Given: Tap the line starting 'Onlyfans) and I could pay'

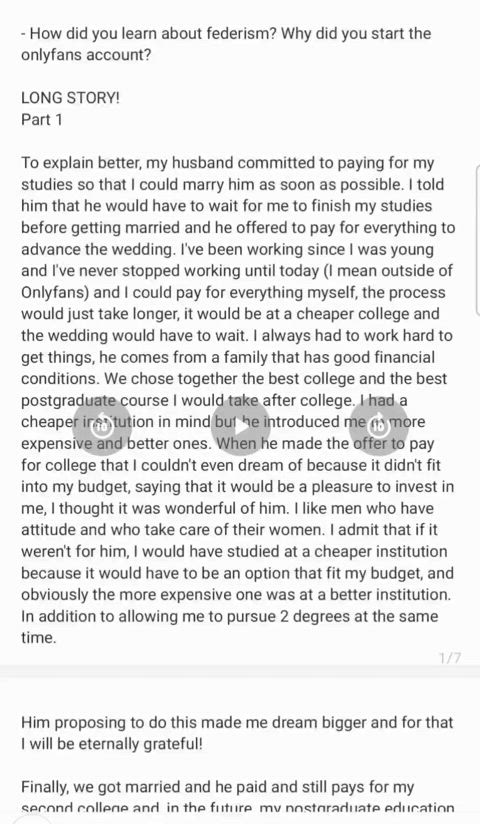Looking at the screenshot, I should pyautogui.click(x=233, y=293).
